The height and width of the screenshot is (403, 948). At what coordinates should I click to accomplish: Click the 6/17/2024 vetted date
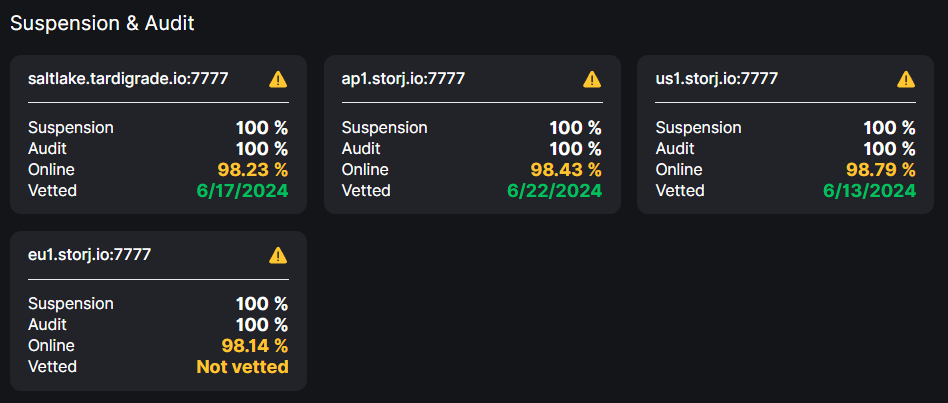click(x=242, y=190)
